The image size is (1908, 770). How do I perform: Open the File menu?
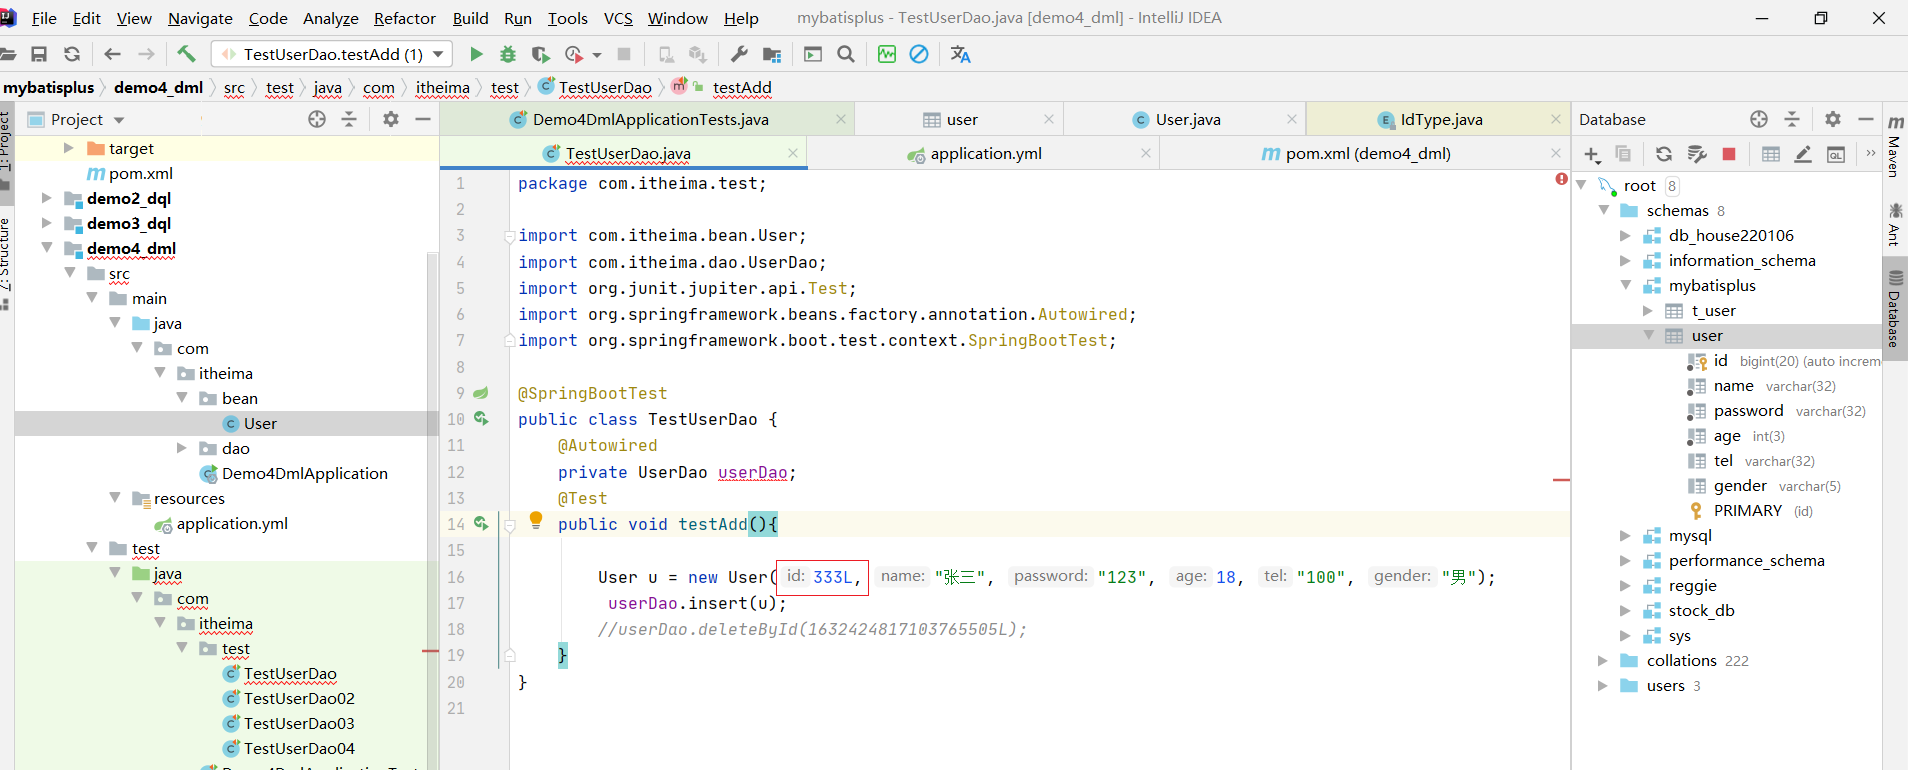coord(44,18)
